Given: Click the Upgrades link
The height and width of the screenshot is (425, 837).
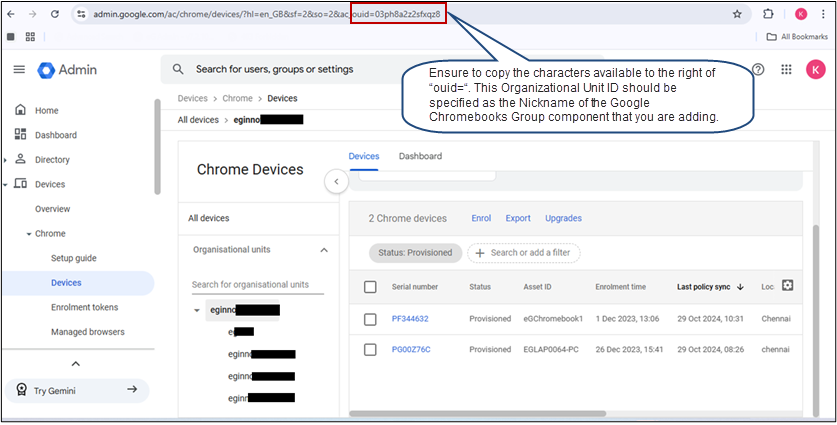Looking at the screenshot, I should [x=563, y=218].
